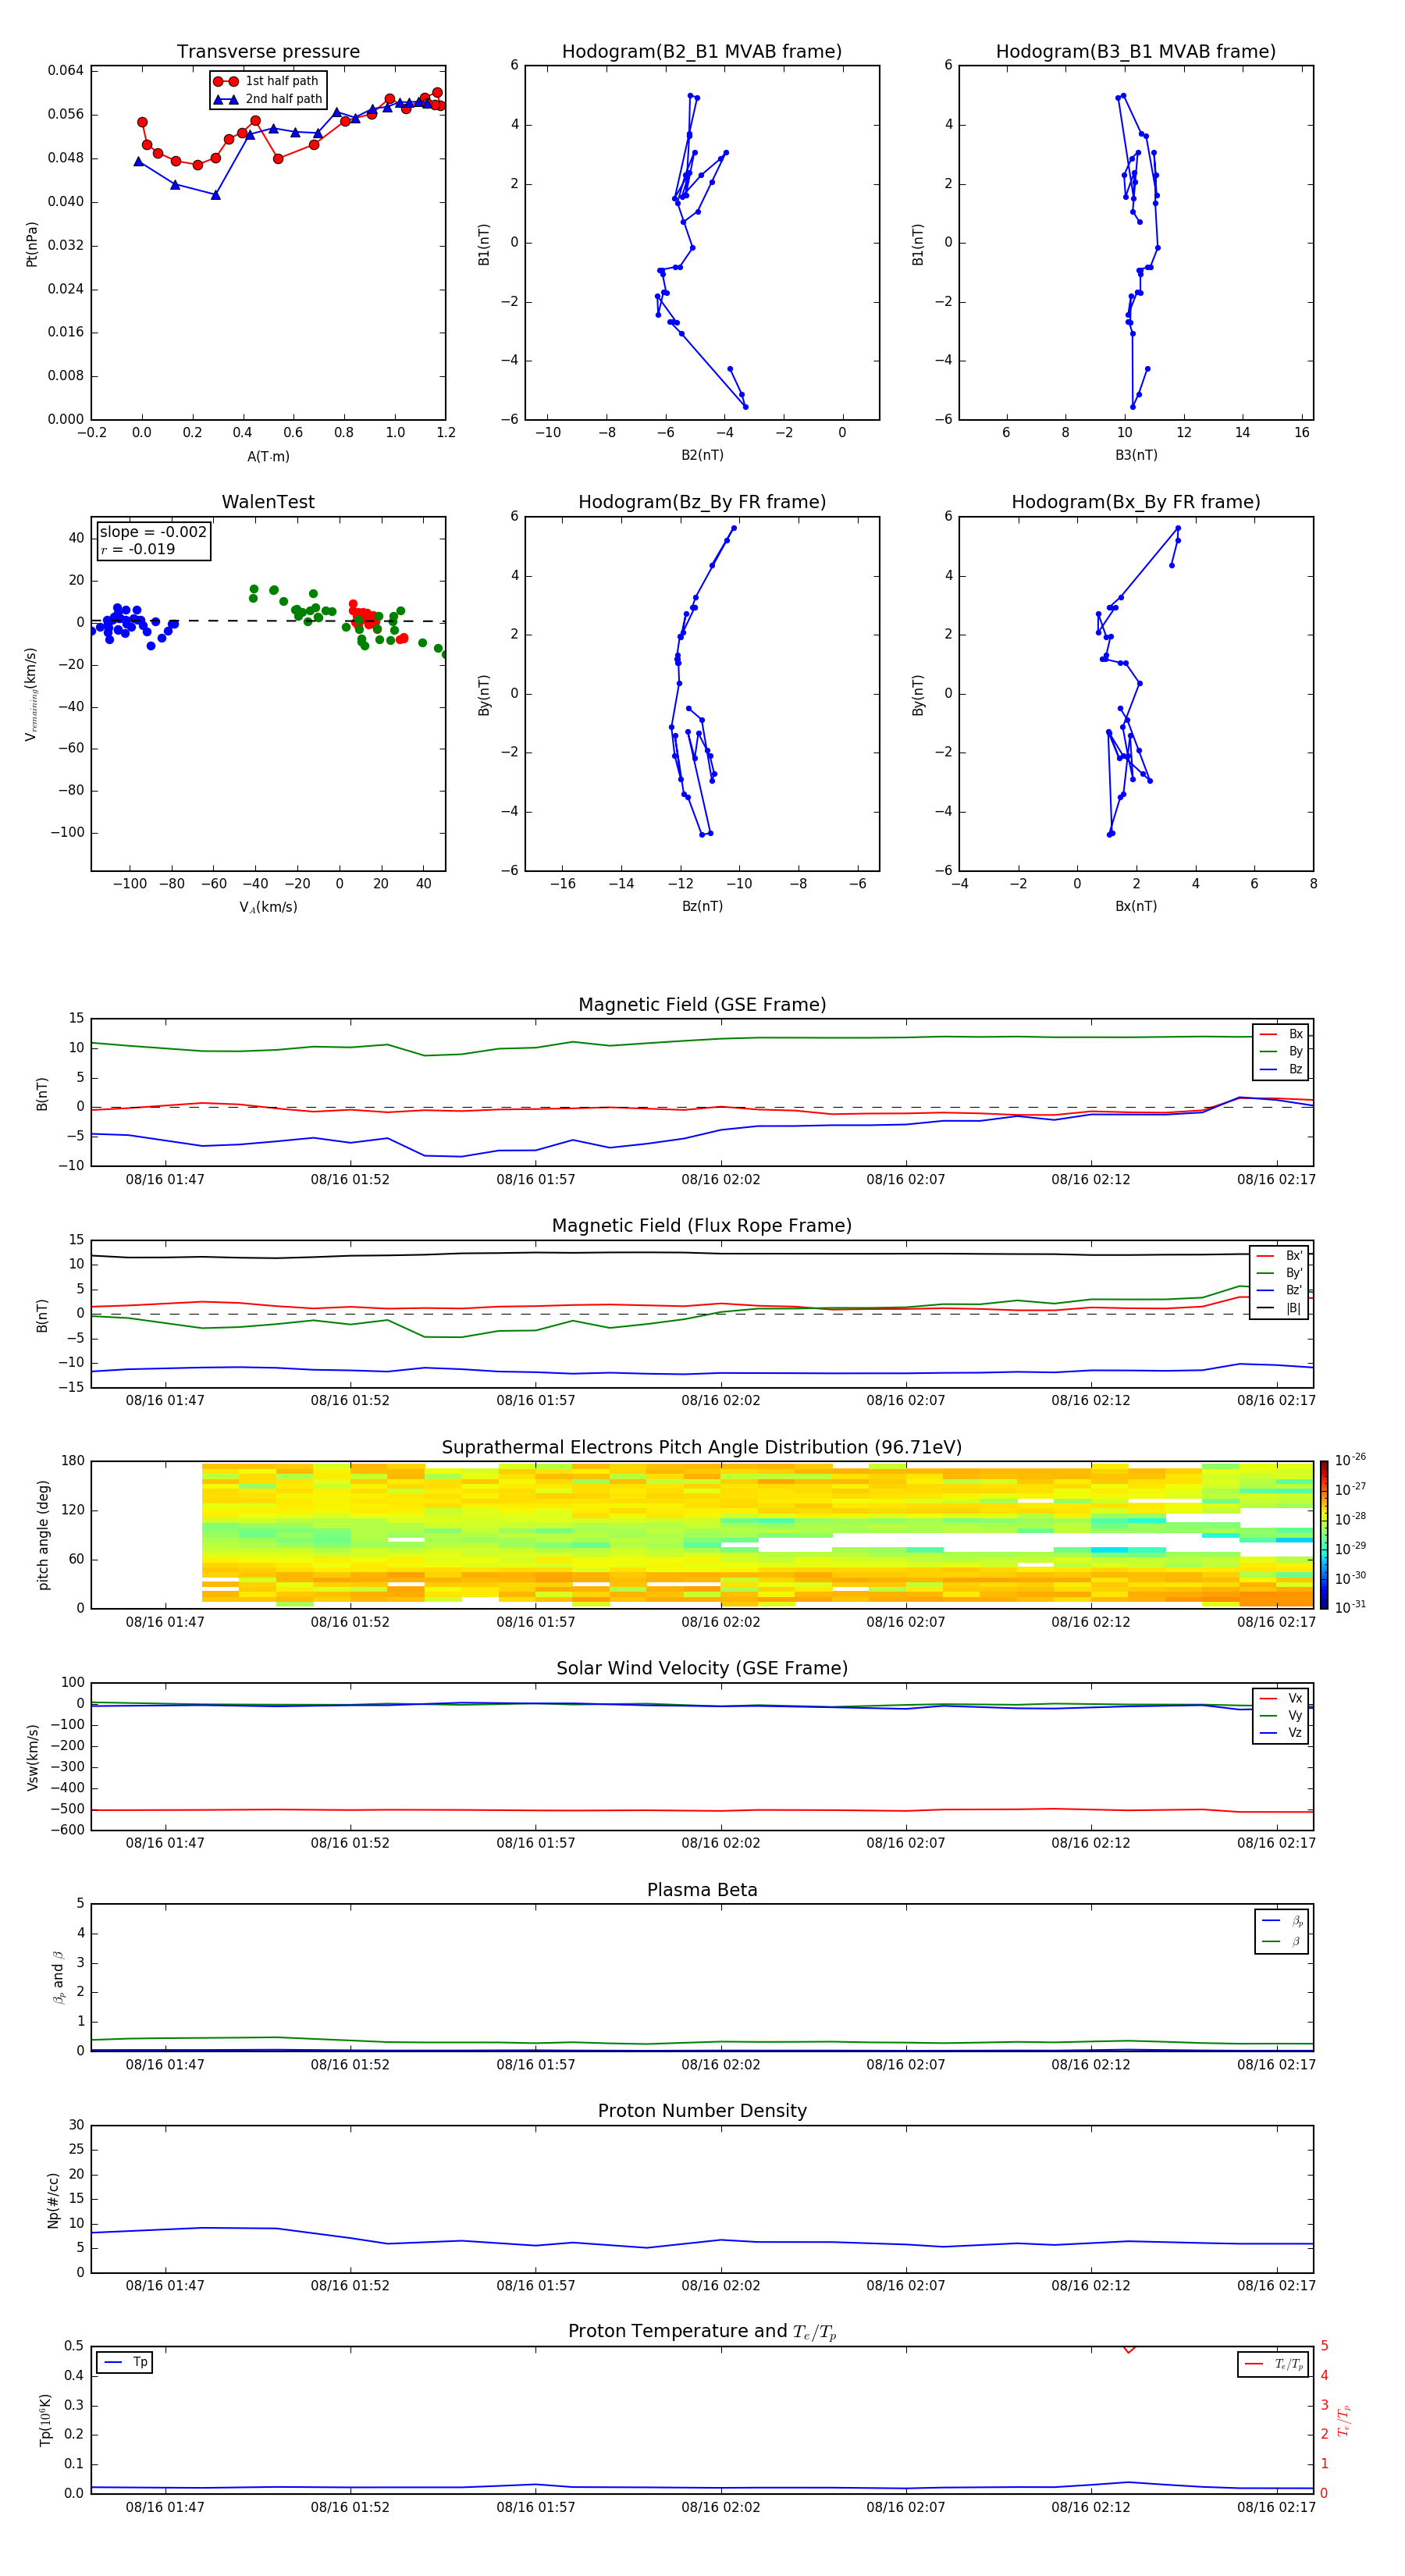Select Vx in the solar wind legend

click(x=1281, y=1698)
